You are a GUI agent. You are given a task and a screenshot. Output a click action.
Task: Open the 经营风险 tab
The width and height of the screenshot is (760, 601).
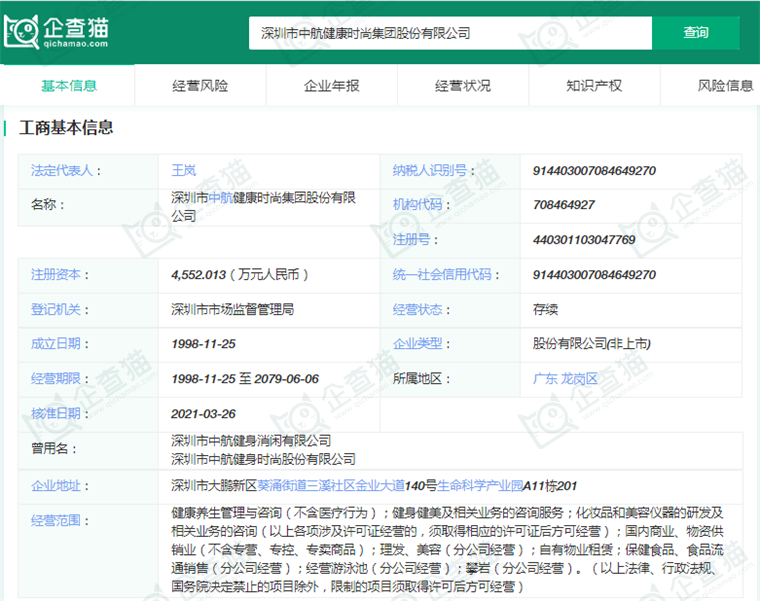tap(200, 86)
